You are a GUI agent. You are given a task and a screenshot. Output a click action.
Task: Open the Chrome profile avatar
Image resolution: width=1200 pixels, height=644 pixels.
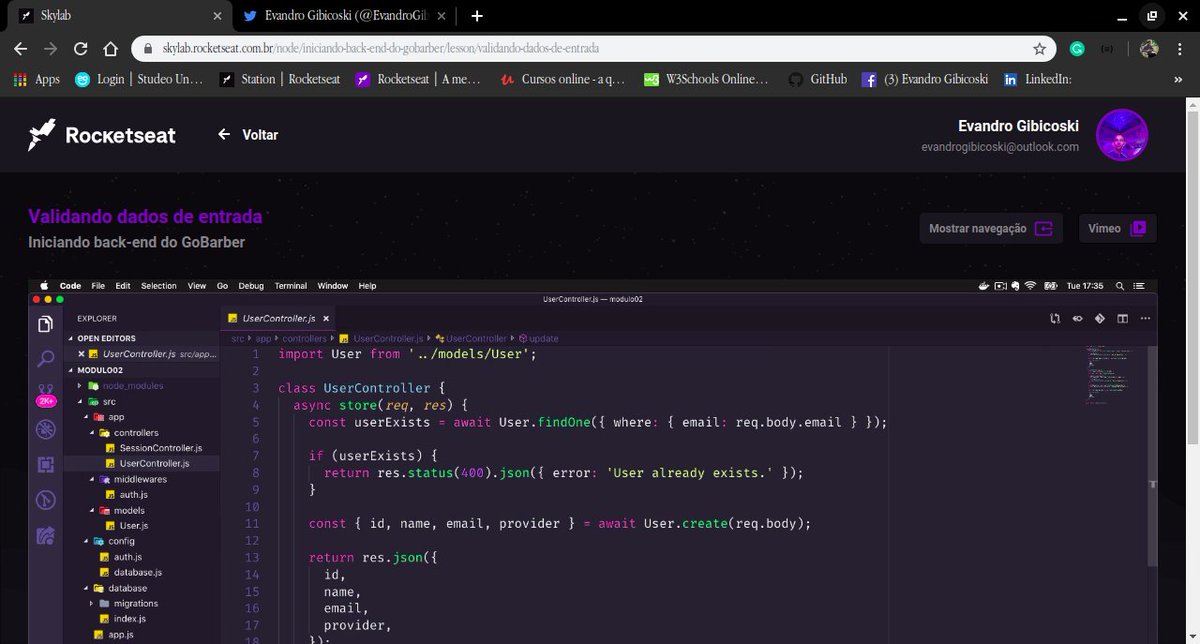coord(1149,48)
